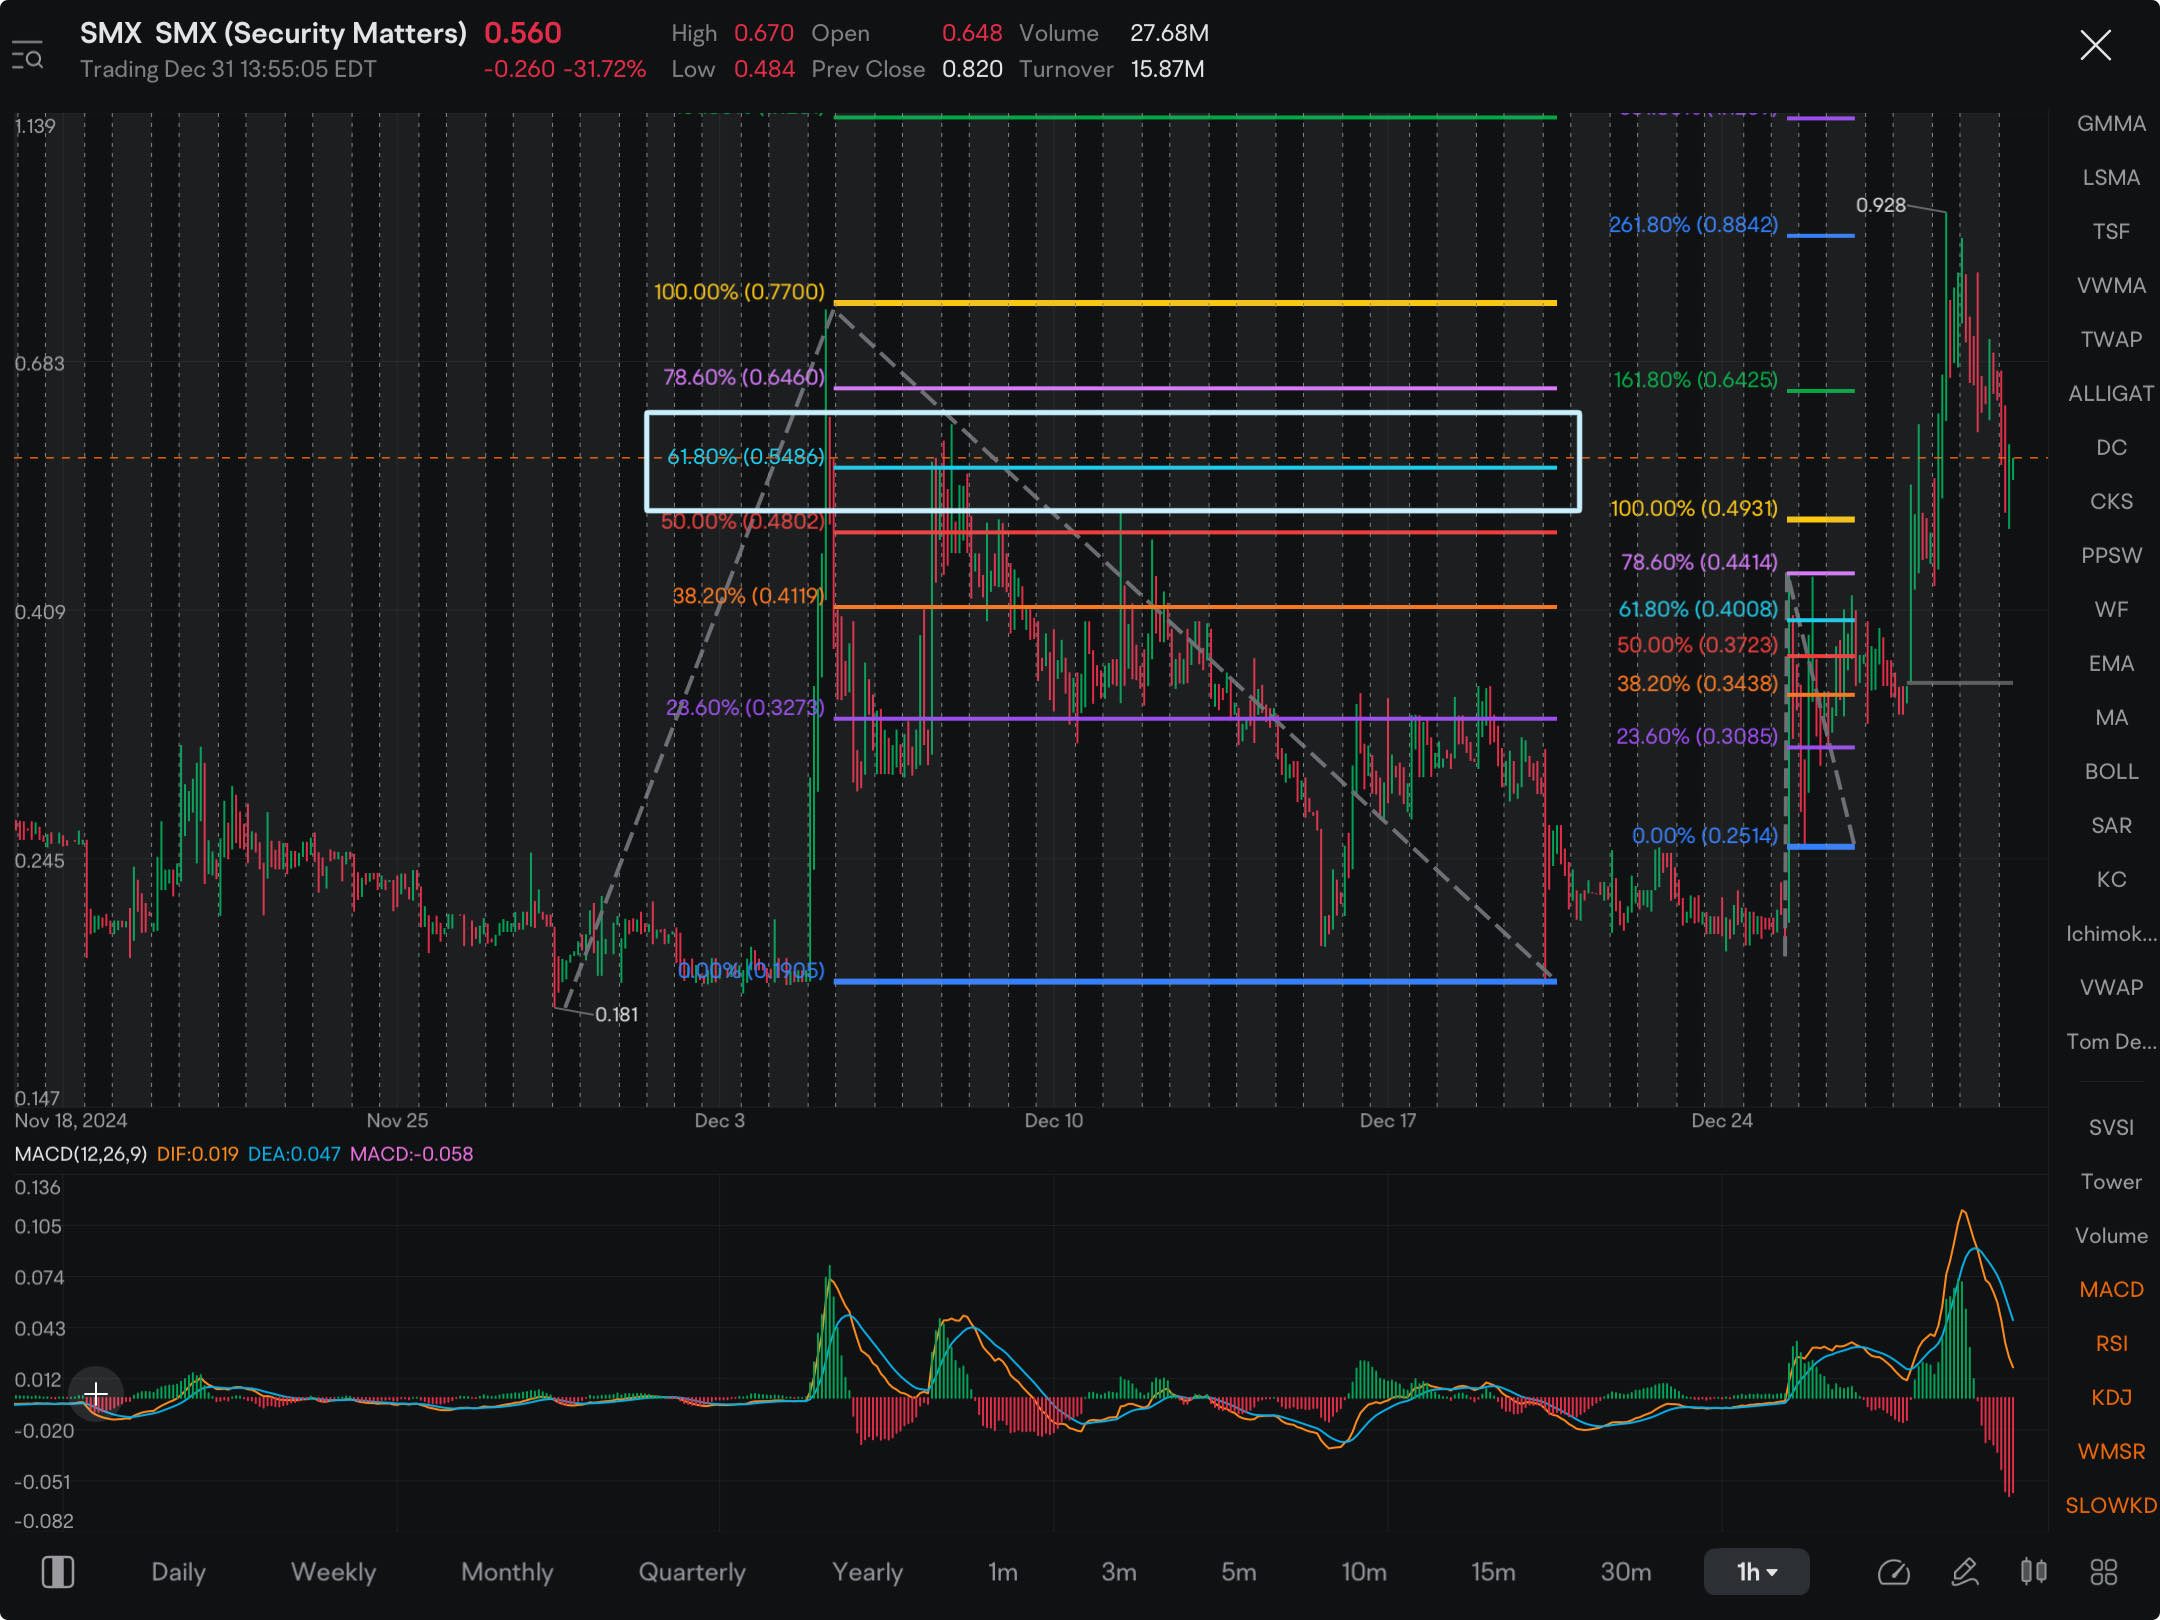Select the 61.80% (0.5486) Fibonacci level label
The height and width of the screenshot is (1620, 2160).
(745, 457)
